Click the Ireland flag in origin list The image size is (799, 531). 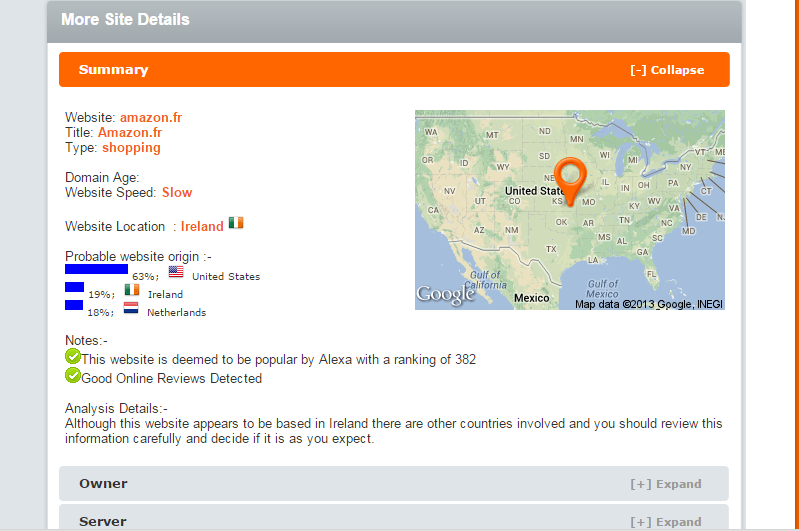click(132, 289)
